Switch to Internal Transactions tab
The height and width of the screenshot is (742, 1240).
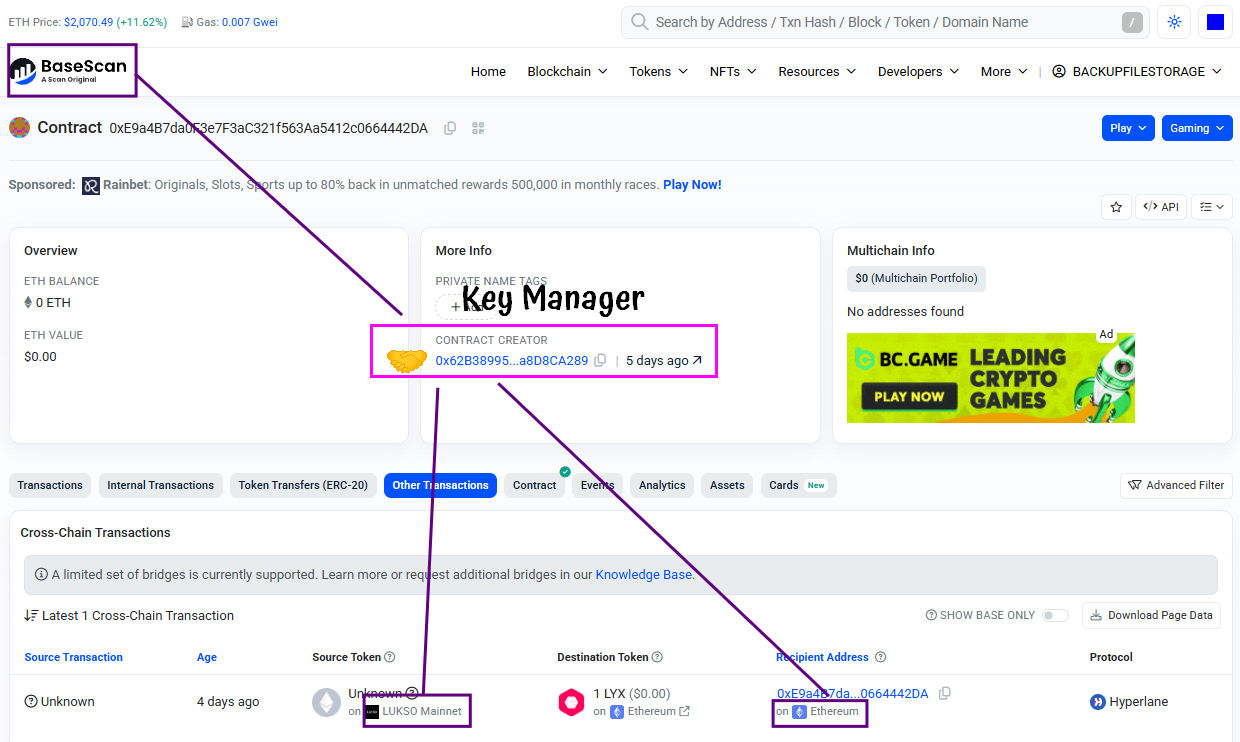[x=161, y=485]
